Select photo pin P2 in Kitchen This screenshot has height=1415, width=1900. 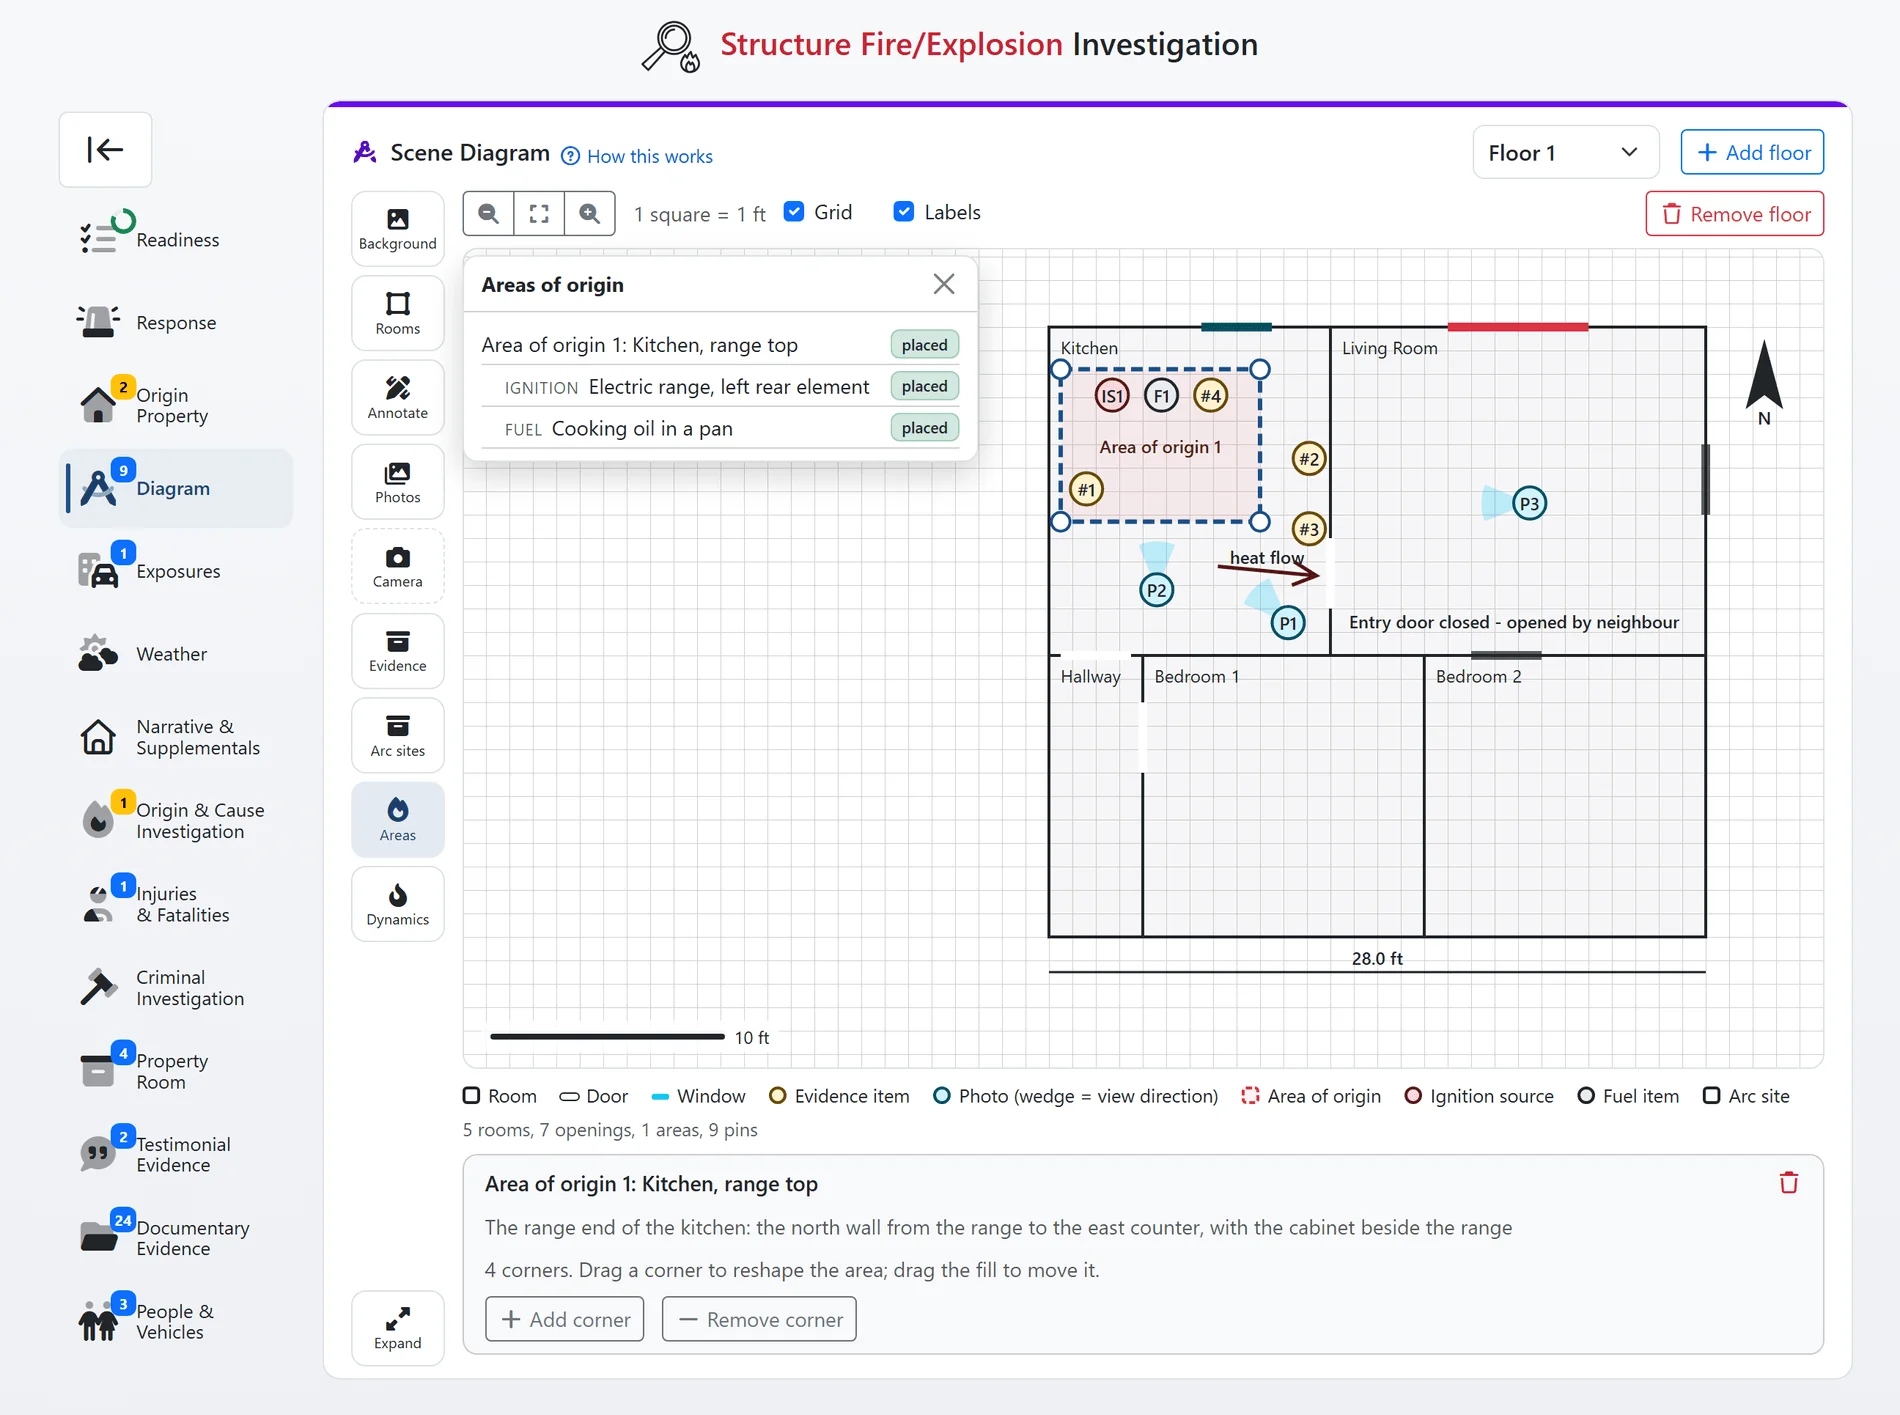[1156, 590]
